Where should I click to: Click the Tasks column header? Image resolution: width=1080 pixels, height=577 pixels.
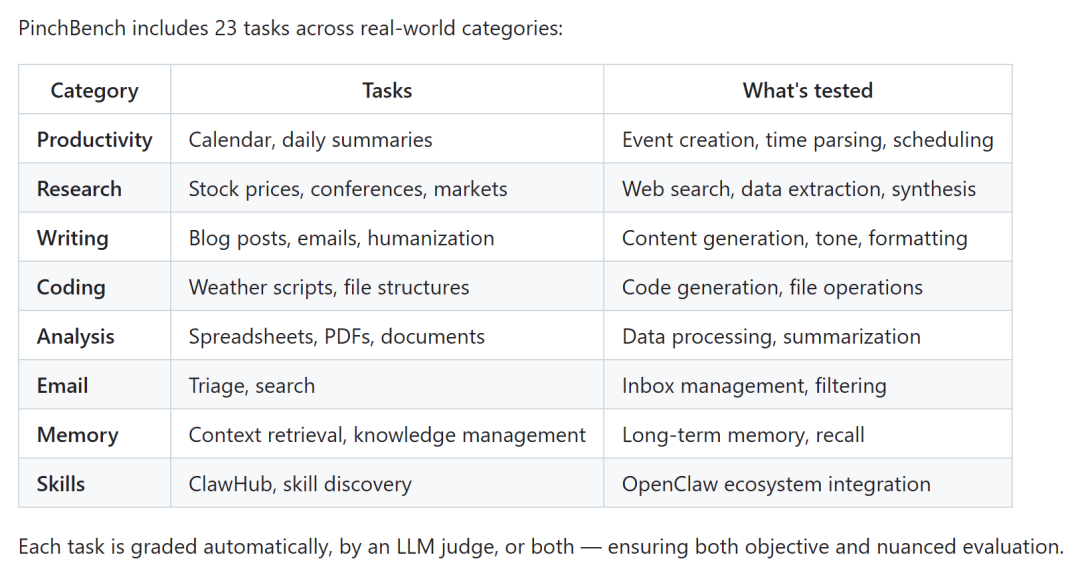[387, 90]
